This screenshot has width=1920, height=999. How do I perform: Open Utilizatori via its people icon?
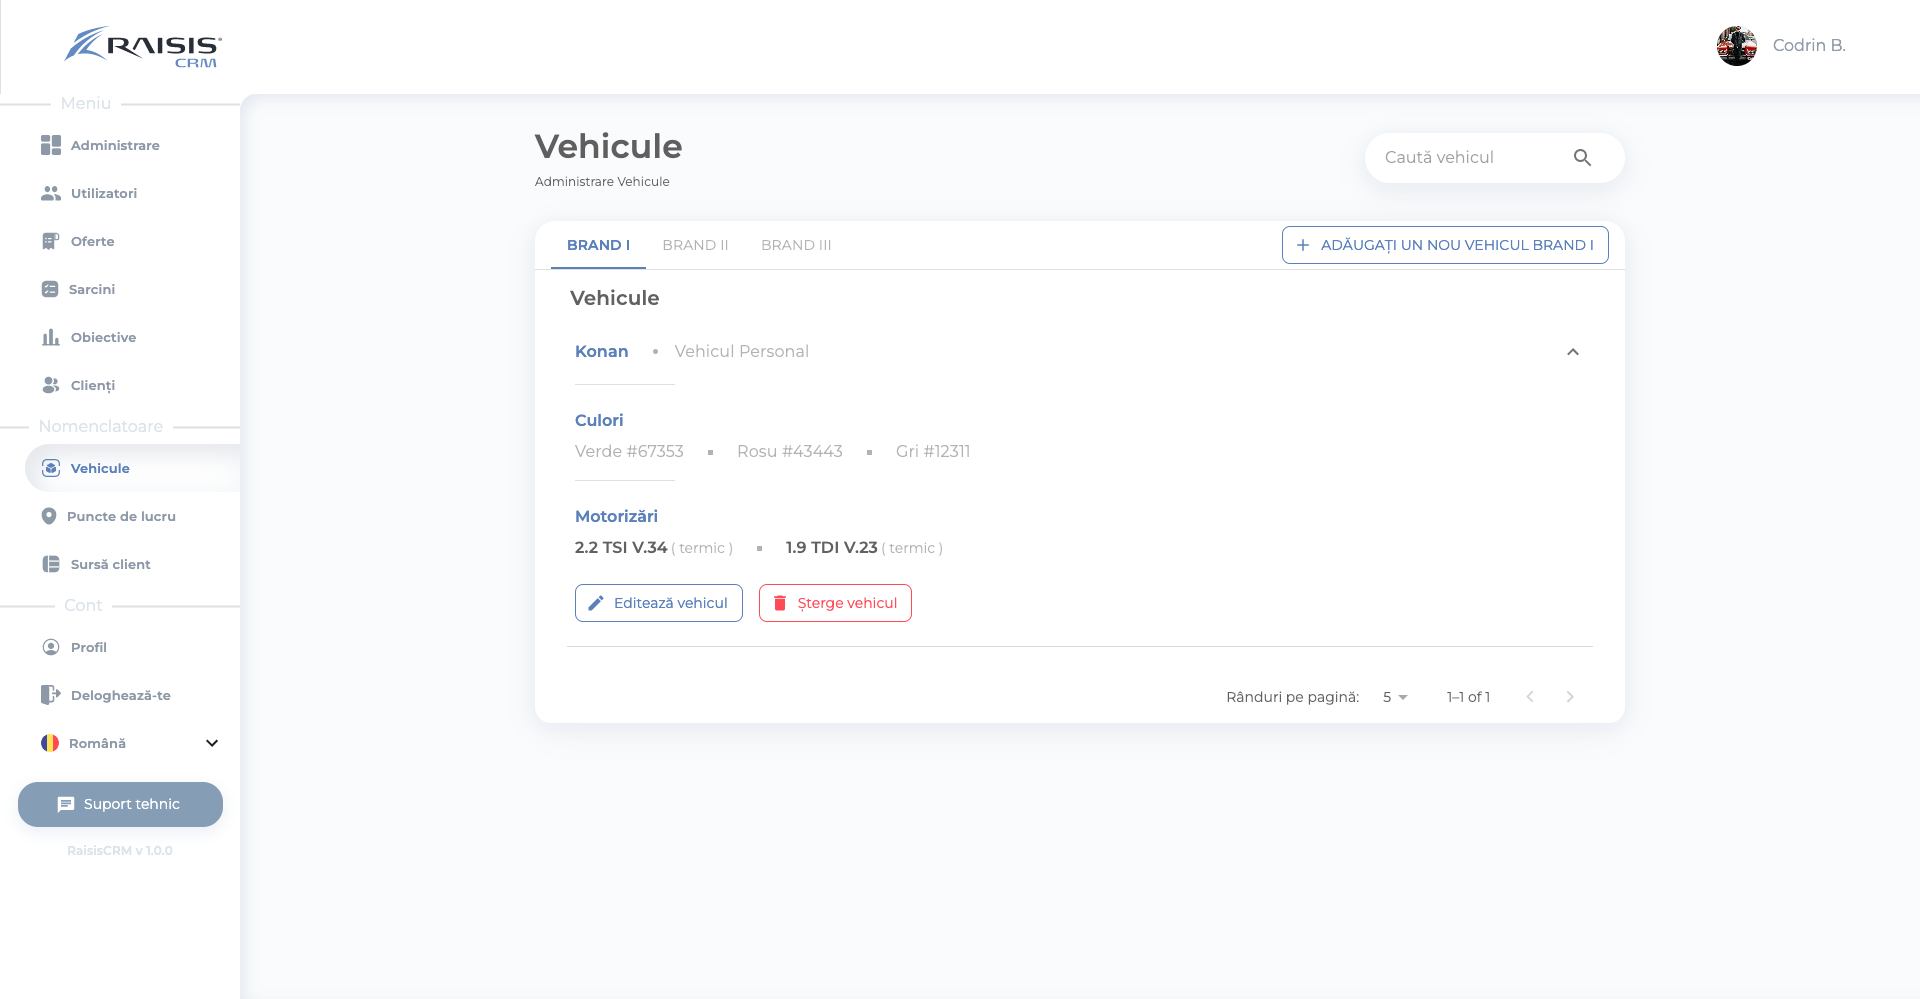[50, 193]
